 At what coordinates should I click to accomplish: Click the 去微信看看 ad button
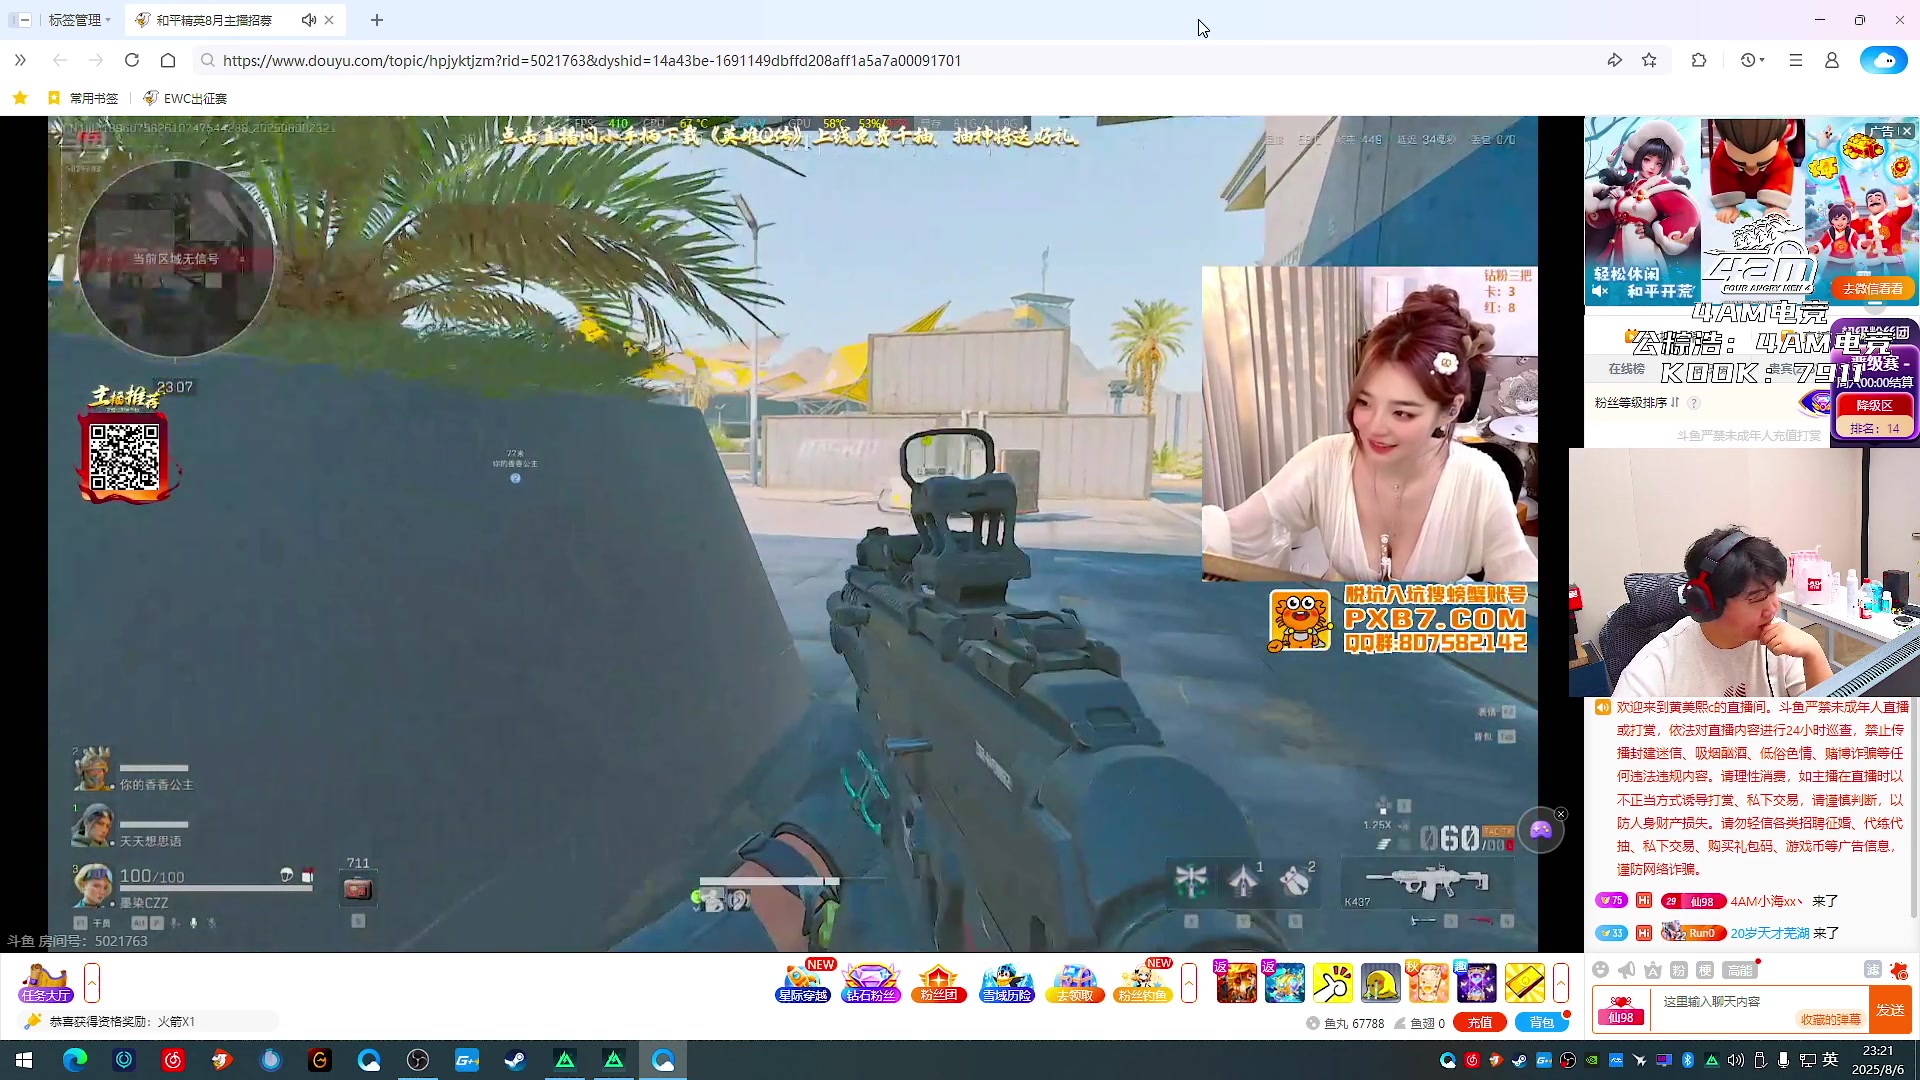click(x=1872, y=289)
